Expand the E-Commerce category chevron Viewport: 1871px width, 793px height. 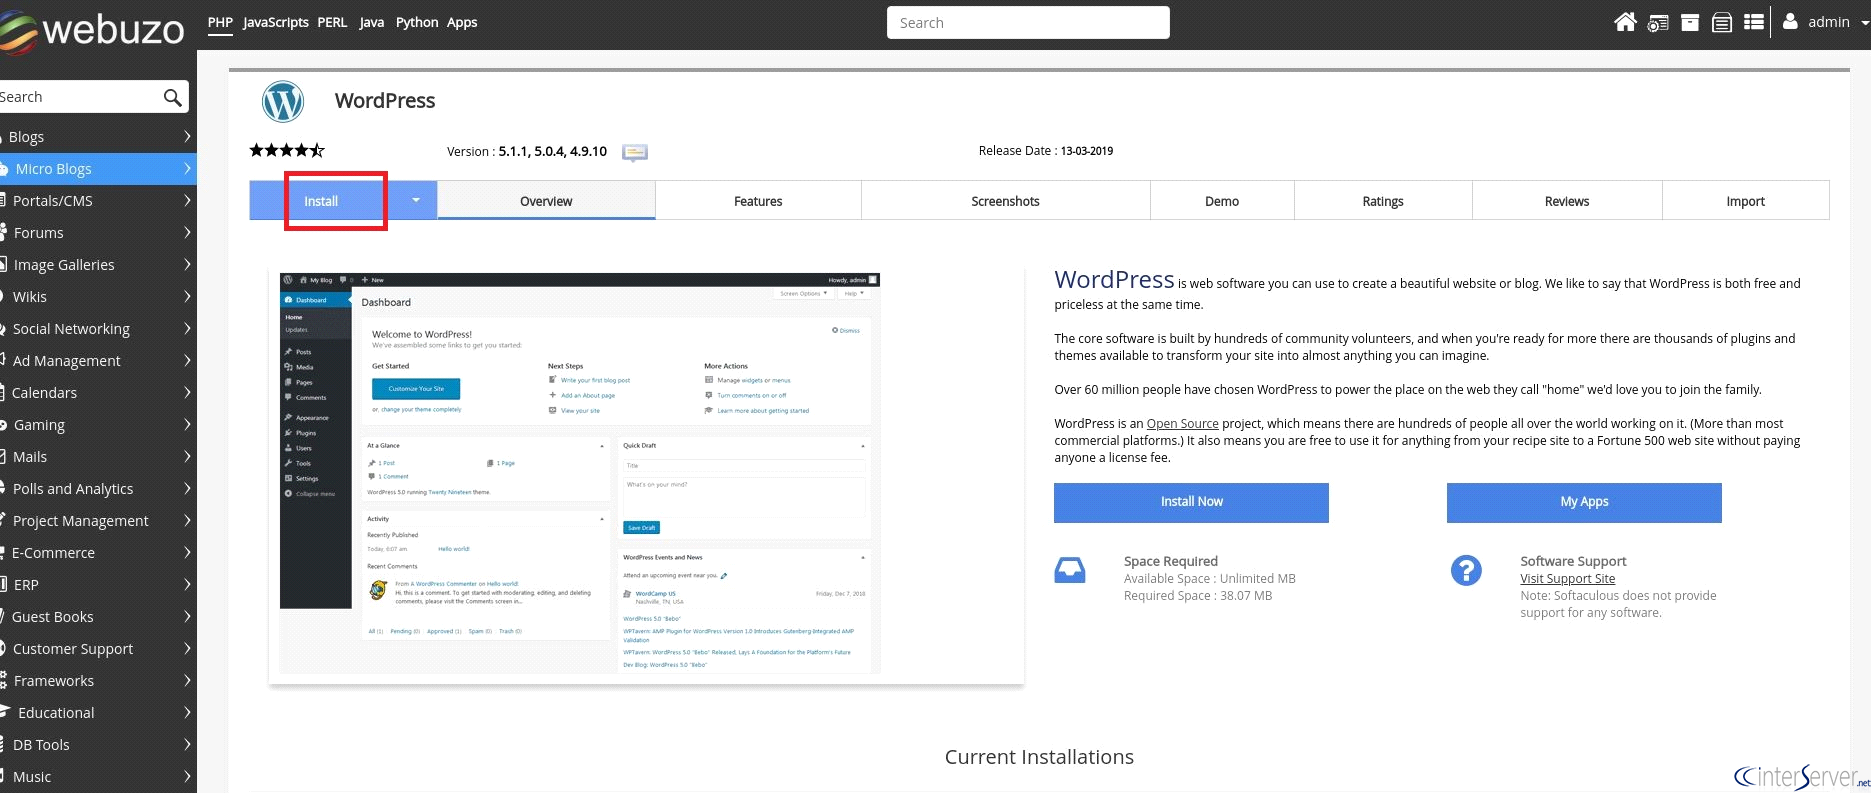click(187, 552)
